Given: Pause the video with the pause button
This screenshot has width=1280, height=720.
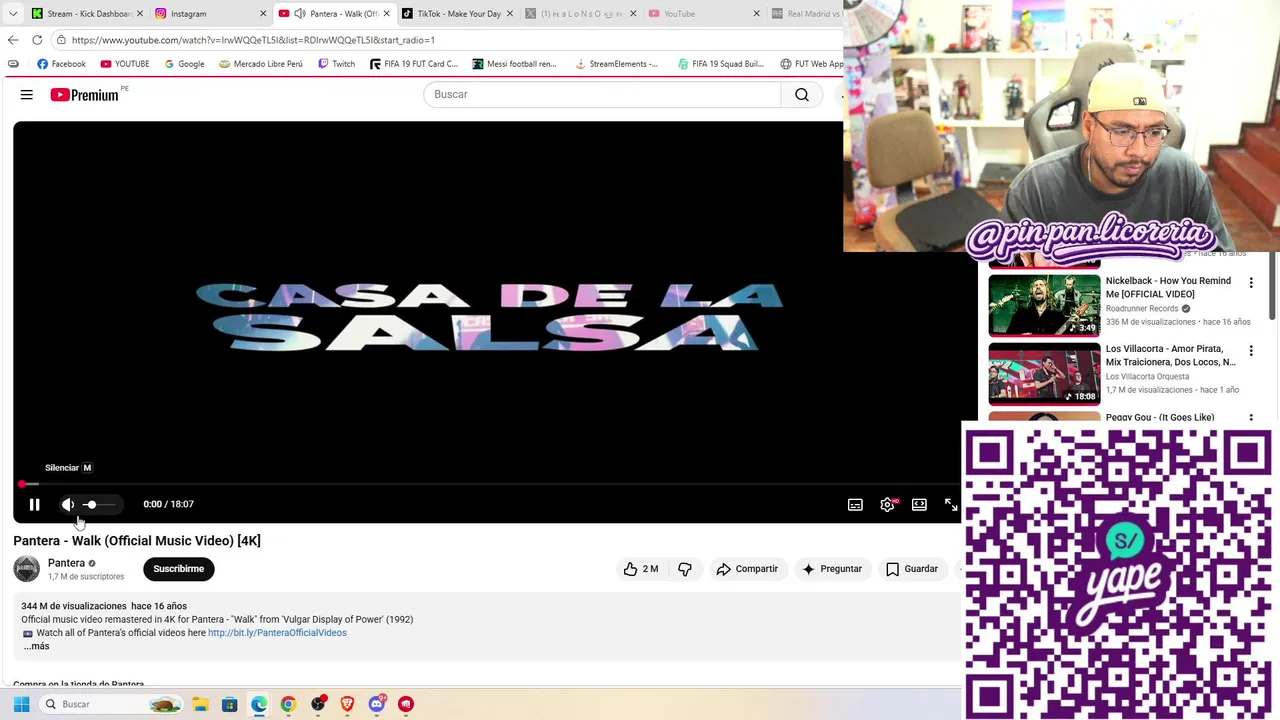Looking at the screenshot, I should point(34,505).
